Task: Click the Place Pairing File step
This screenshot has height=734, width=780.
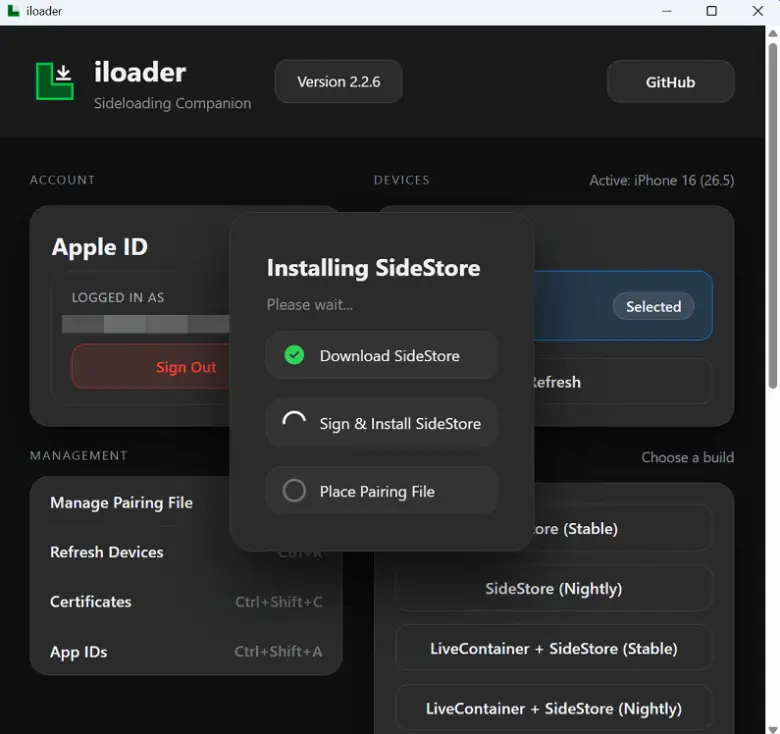Action: [382, 491]
